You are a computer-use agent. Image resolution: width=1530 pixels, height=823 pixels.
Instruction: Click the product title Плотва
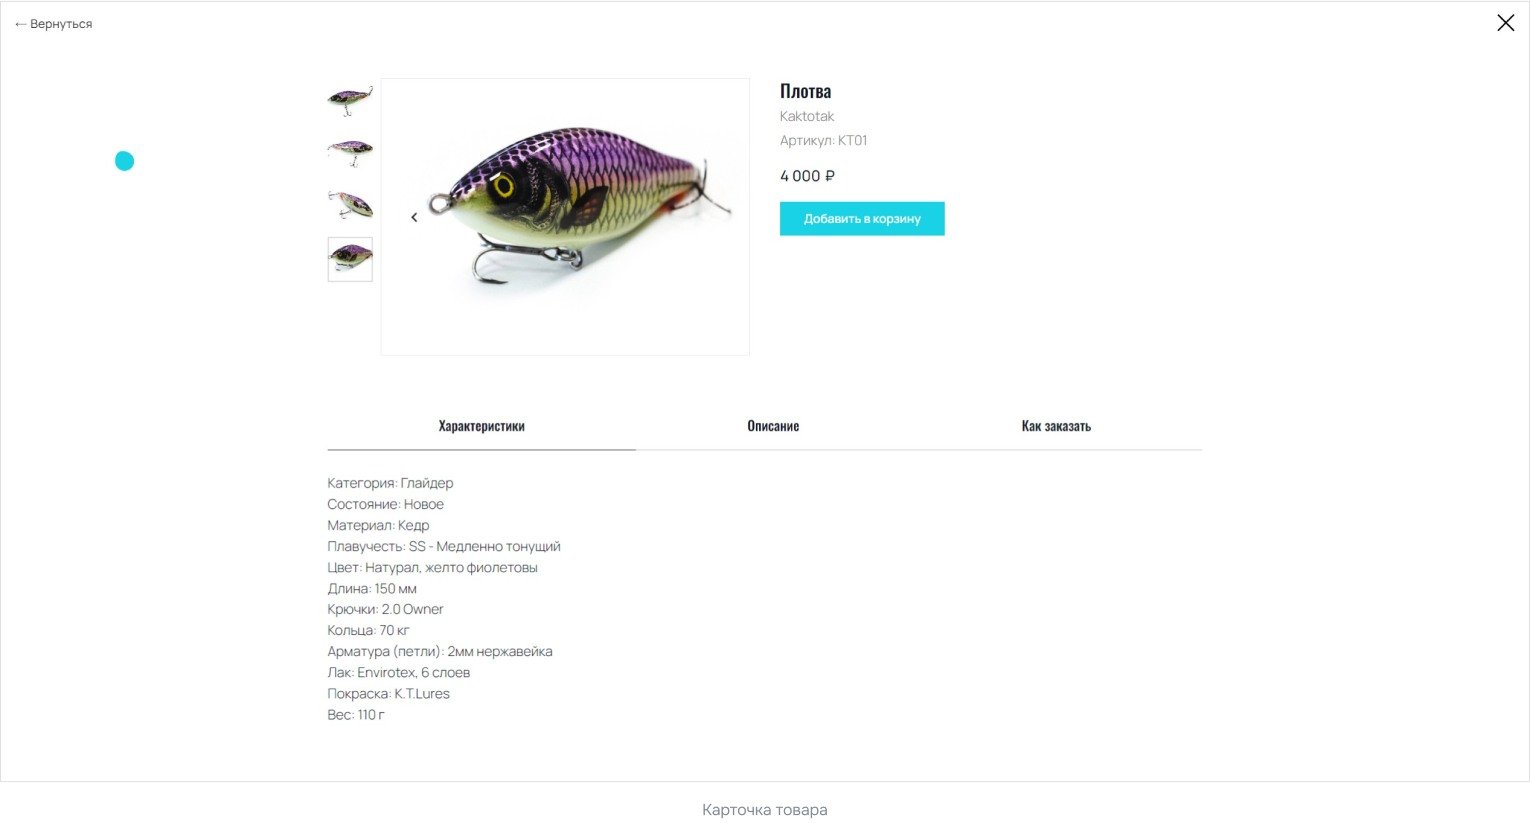point(805,91)
